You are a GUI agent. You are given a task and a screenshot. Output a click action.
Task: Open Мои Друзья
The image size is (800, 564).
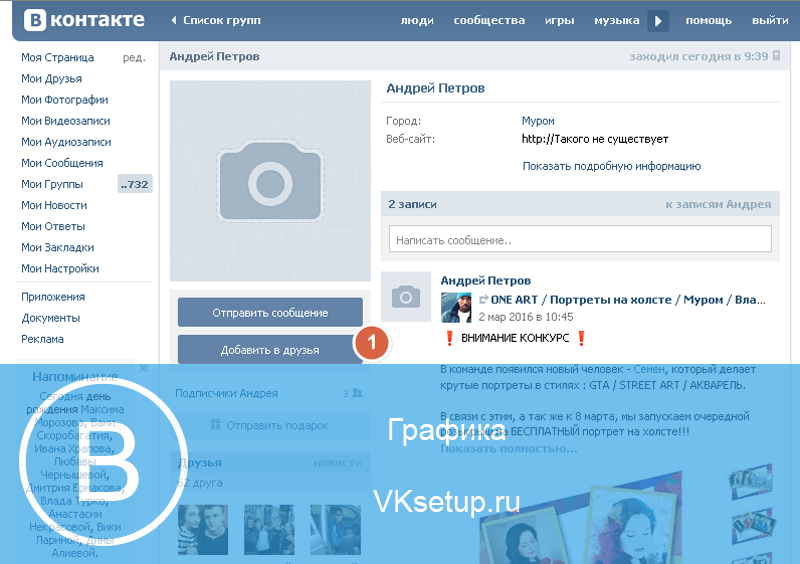tap(52, 79)
